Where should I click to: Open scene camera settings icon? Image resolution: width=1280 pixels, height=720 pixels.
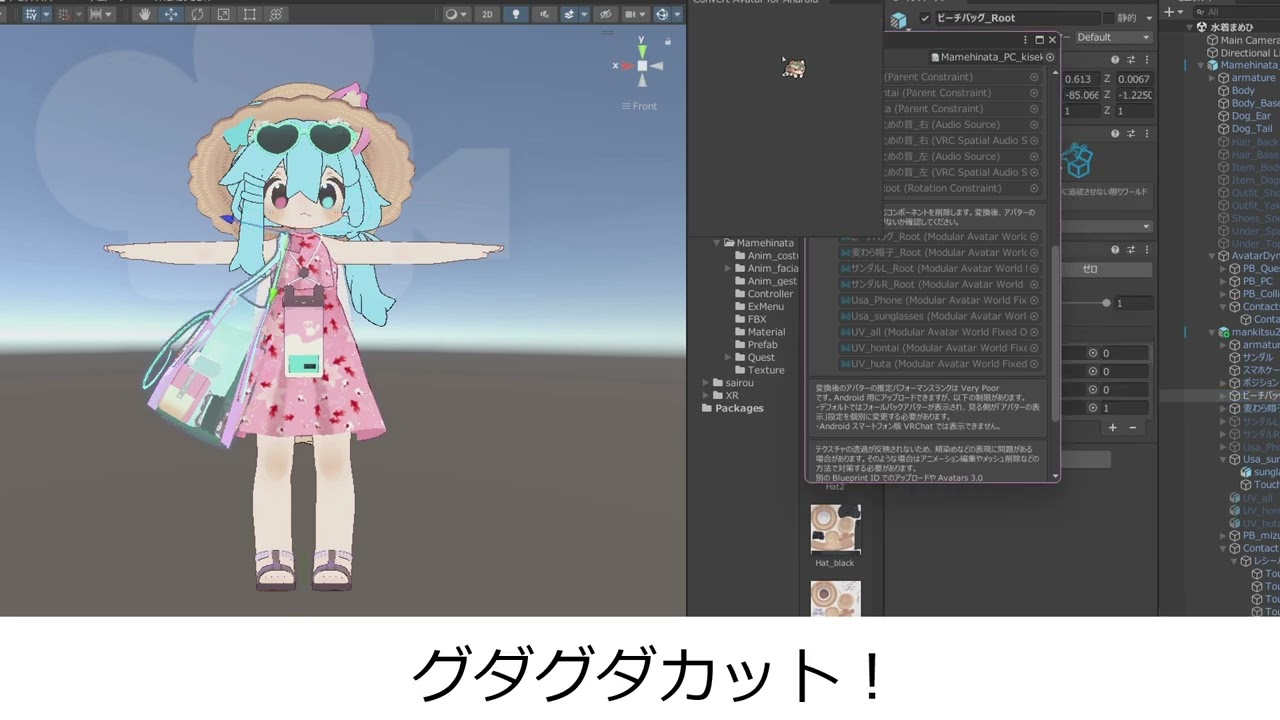(631, 14)
